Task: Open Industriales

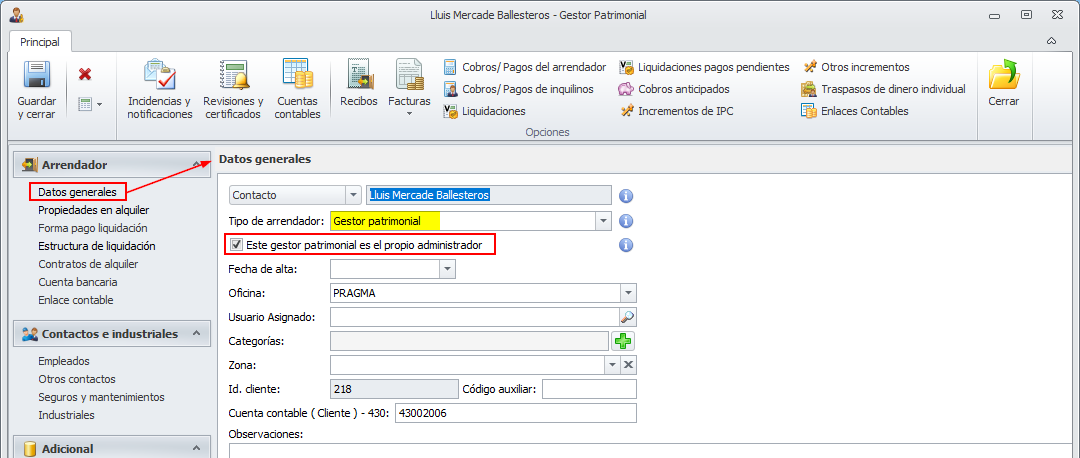Action: (x=66, y=415)
